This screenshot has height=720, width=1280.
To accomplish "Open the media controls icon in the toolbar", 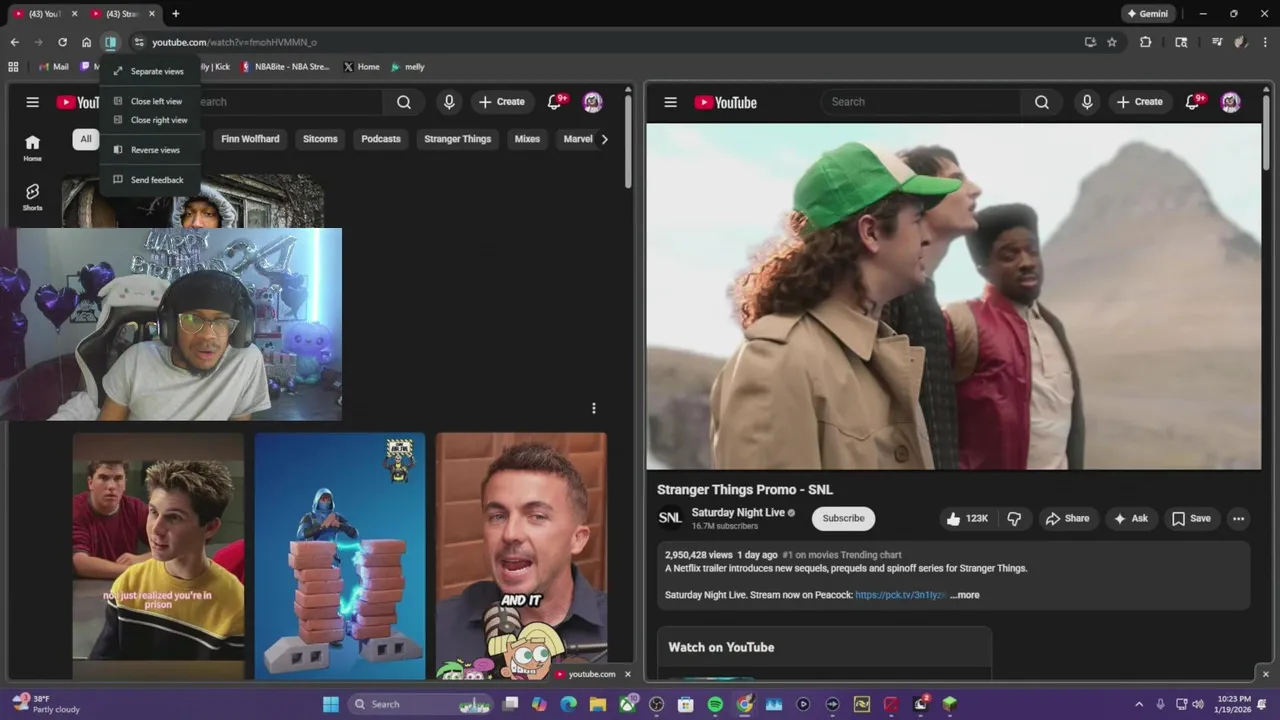I will click(1217, 42).
